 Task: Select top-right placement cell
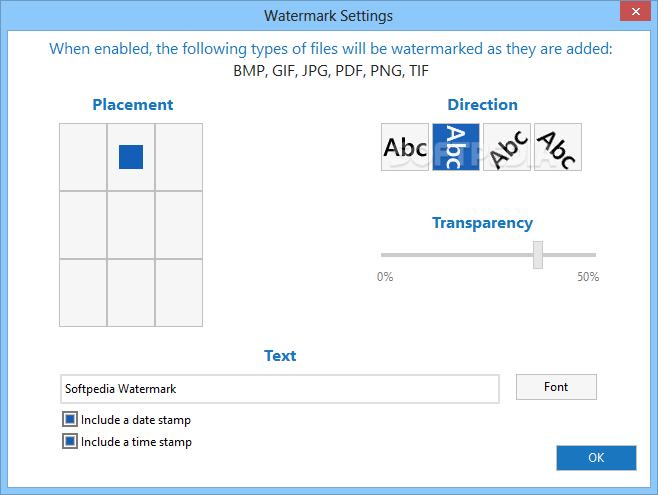(179, 157)
